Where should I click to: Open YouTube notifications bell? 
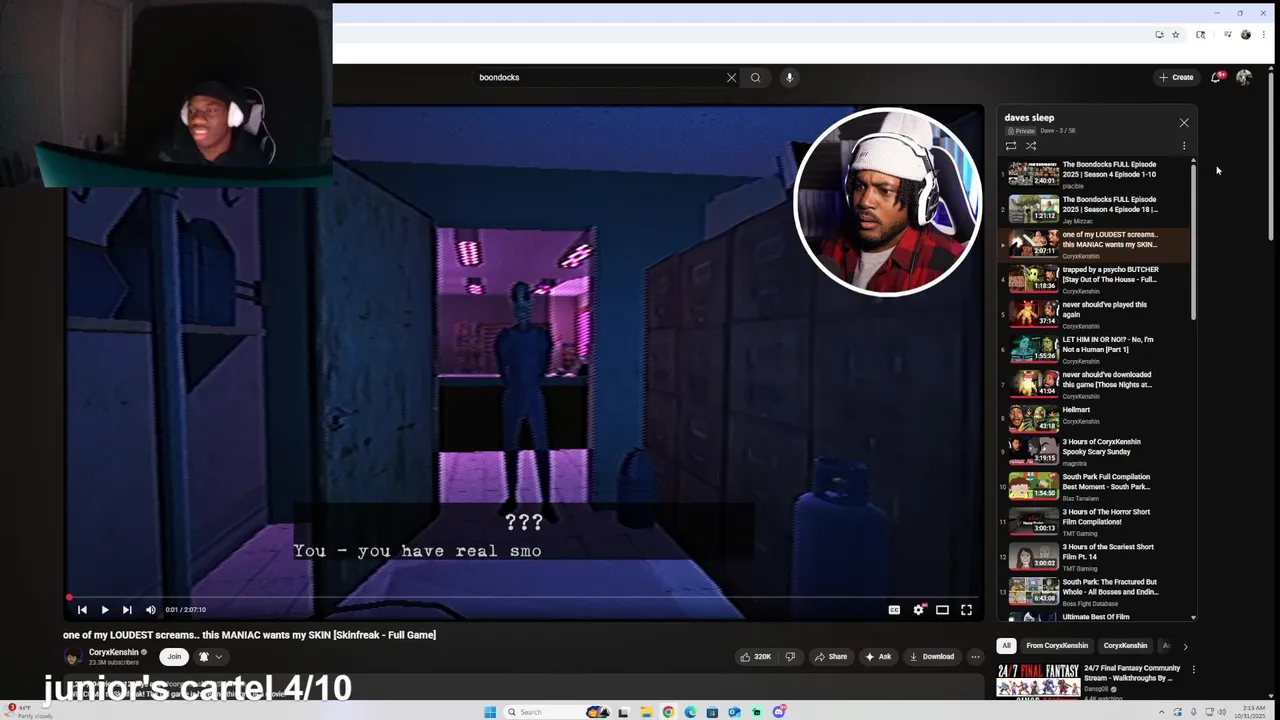click(1216, 77)
